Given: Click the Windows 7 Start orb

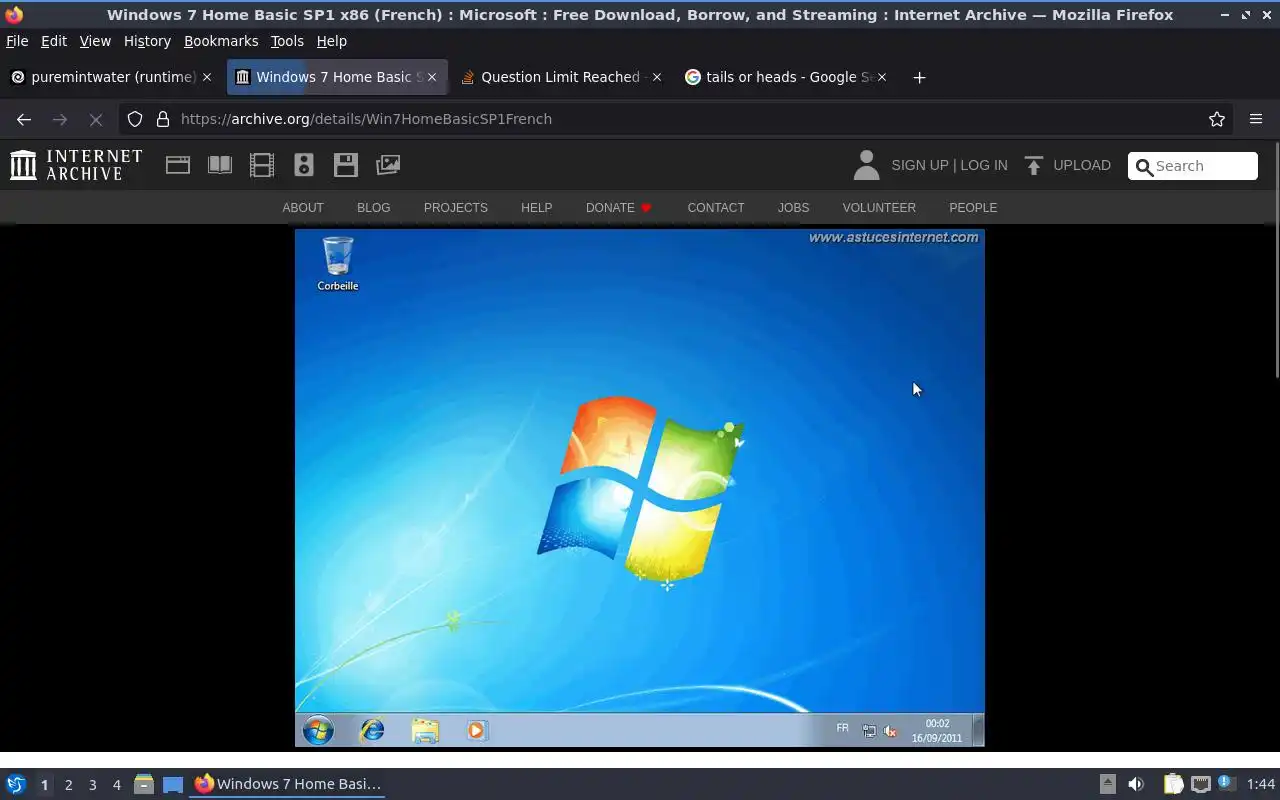Looking at the screenshot, I should tap(318, 731).
